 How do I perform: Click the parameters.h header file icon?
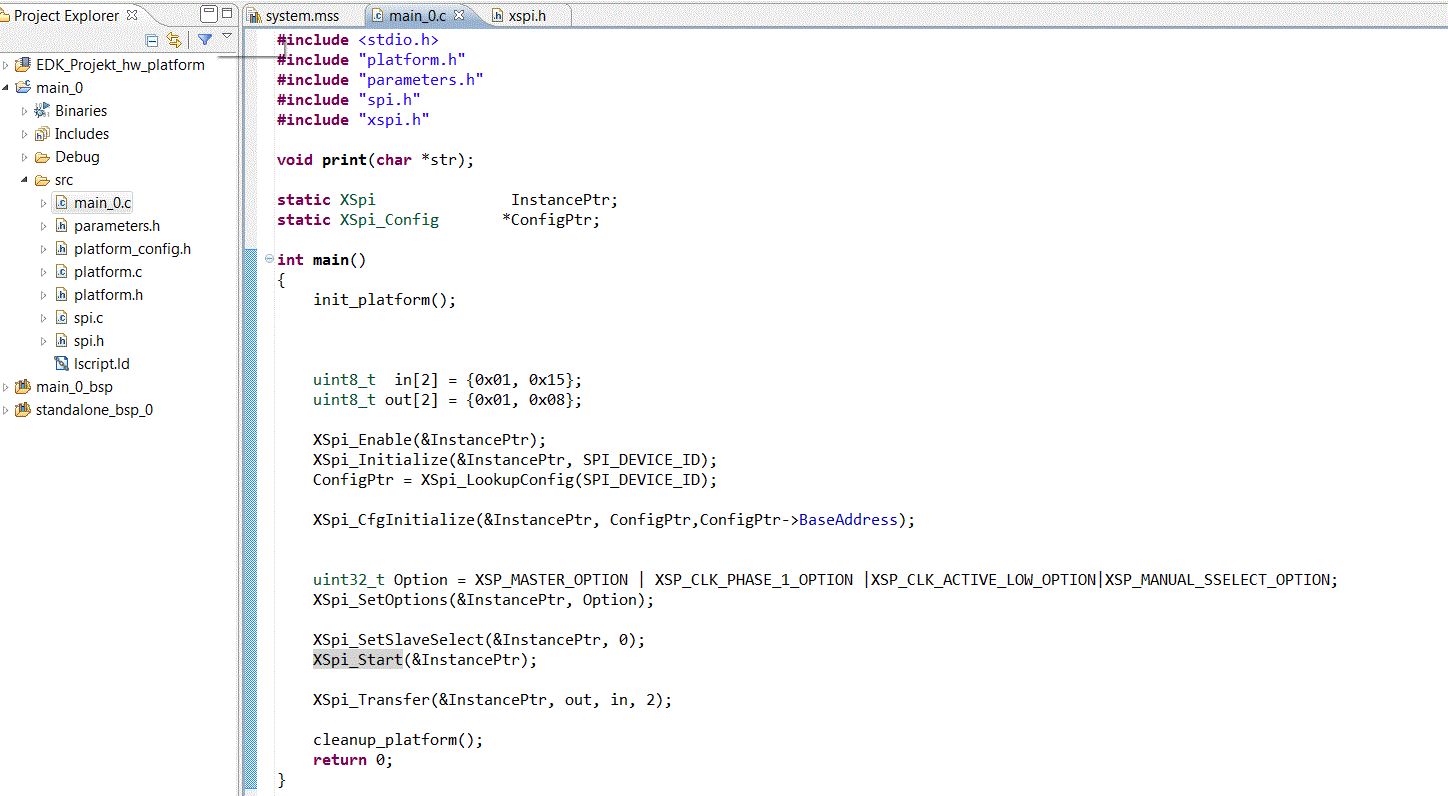[x=61, y=226]
